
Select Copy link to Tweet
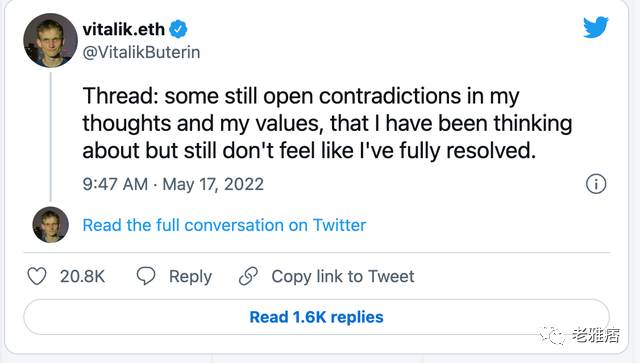343,276
